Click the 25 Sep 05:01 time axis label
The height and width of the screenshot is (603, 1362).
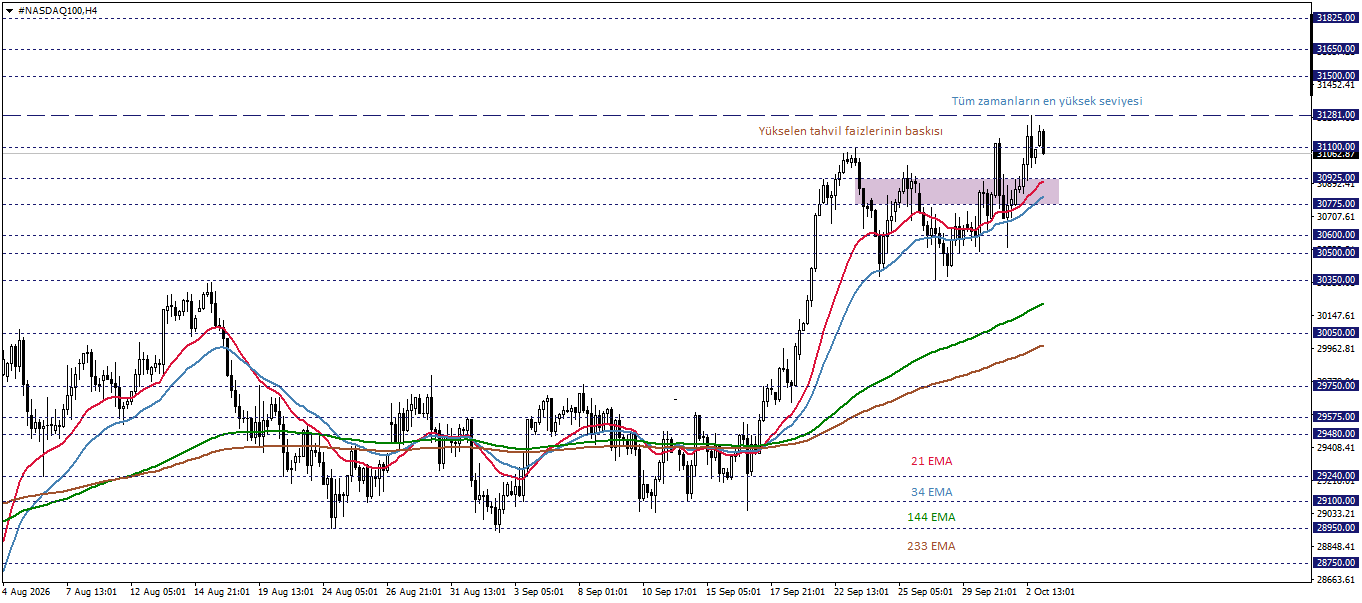[926, 592]
